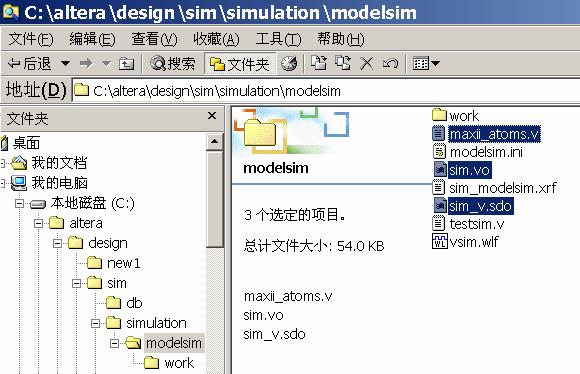This screenshot has width=580, height=374.
Task: Open the Forward button history dropdown arrow
Action: click(107, 64)
